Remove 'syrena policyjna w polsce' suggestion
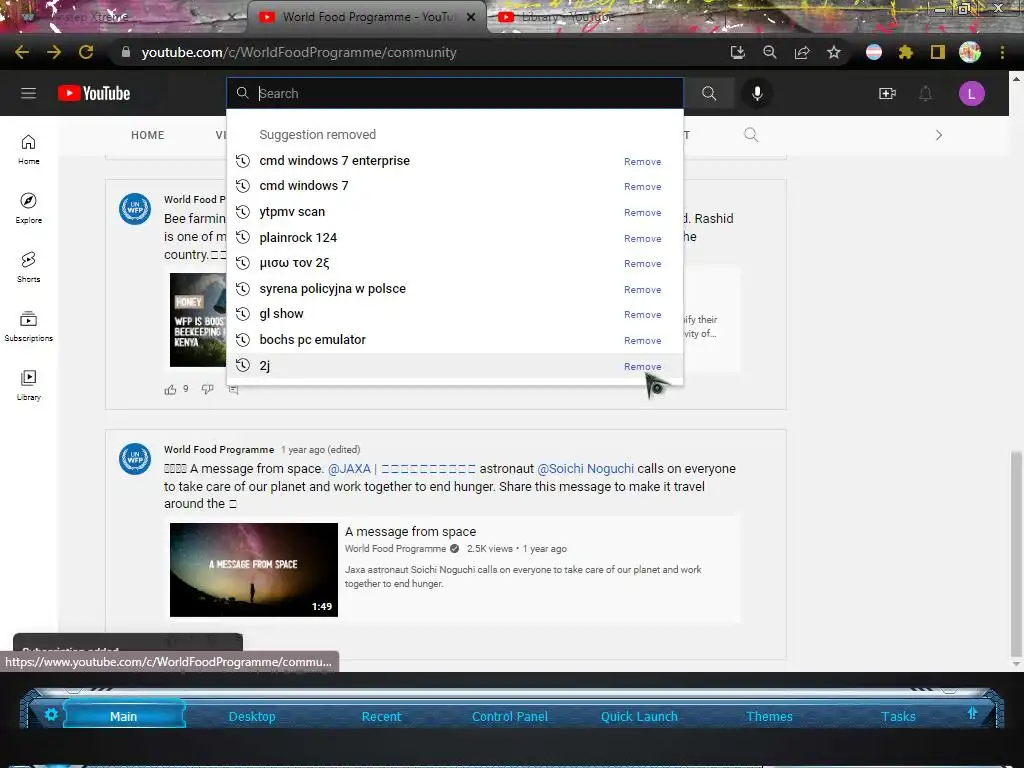1024x768 pixels. click(x=643, y=289)
